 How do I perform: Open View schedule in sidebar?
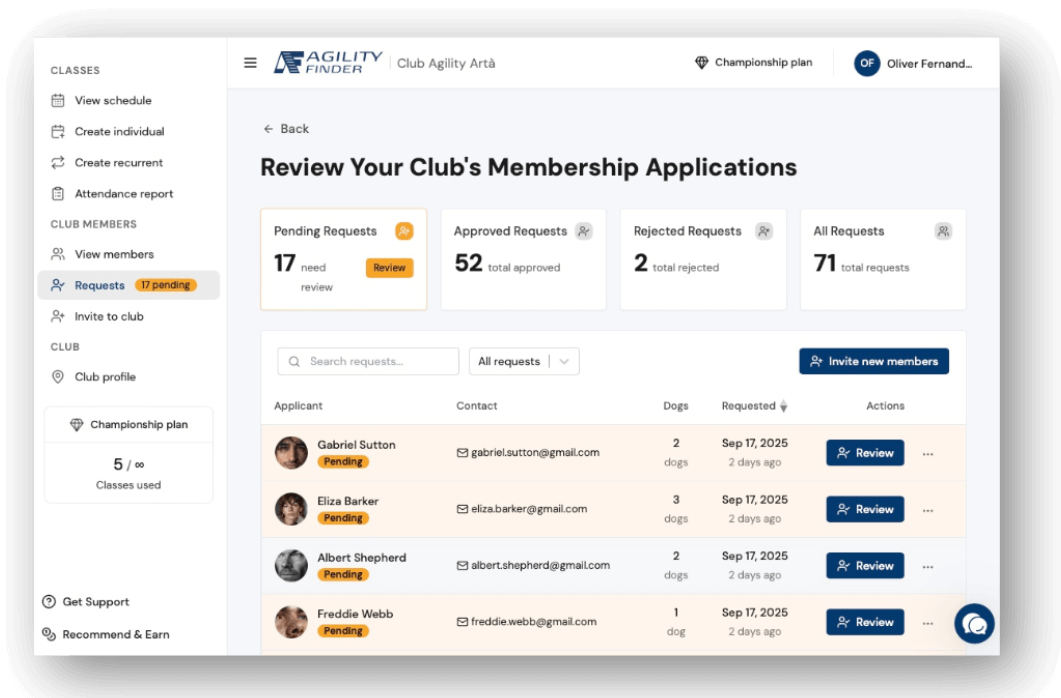129,100
